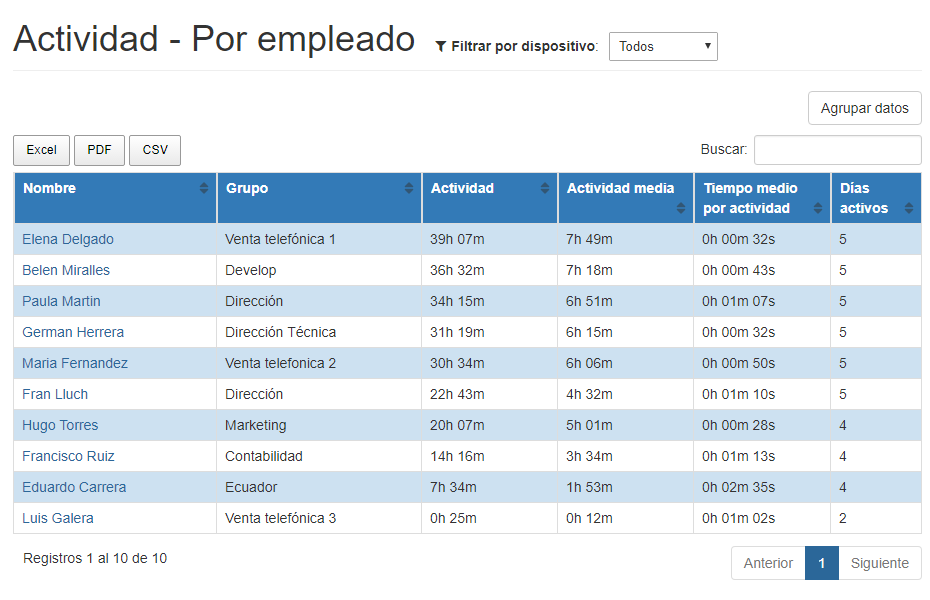Click the sort icon in Nombre column
930x600 pixels.
click(x=204, y=188)
